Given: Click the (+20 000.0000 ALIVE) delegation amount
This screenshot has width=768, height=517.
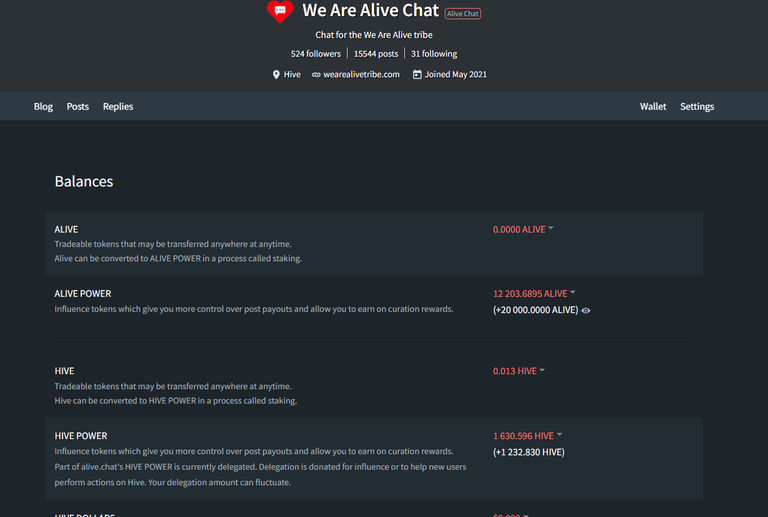Looking at the screenshot, I should pyautogui.click(x=535, y=310).
